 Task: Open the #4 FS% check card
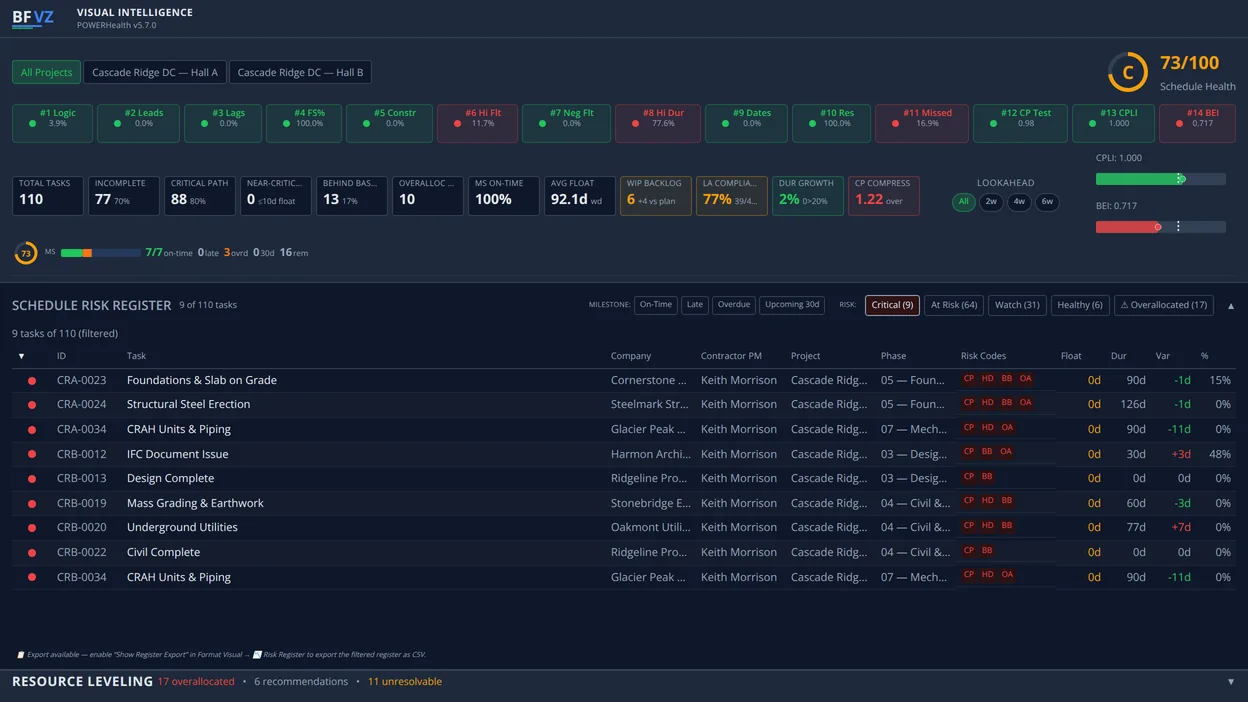[303, 124]
